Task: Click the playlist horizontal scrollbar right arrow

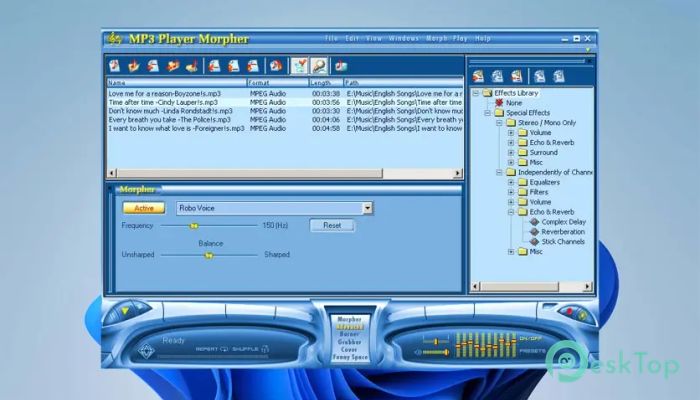Action: (x=458, y=173)
